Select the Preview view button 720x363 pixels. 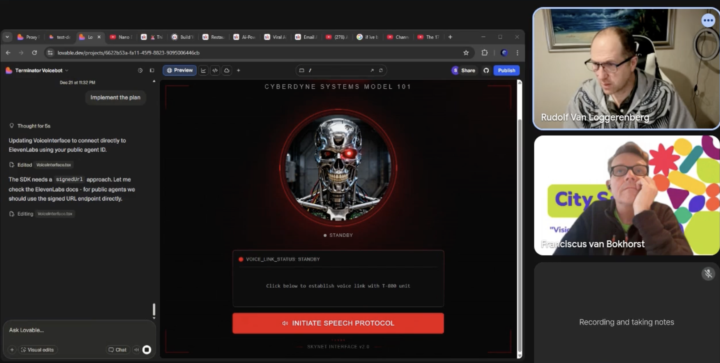tap(180, 71)
